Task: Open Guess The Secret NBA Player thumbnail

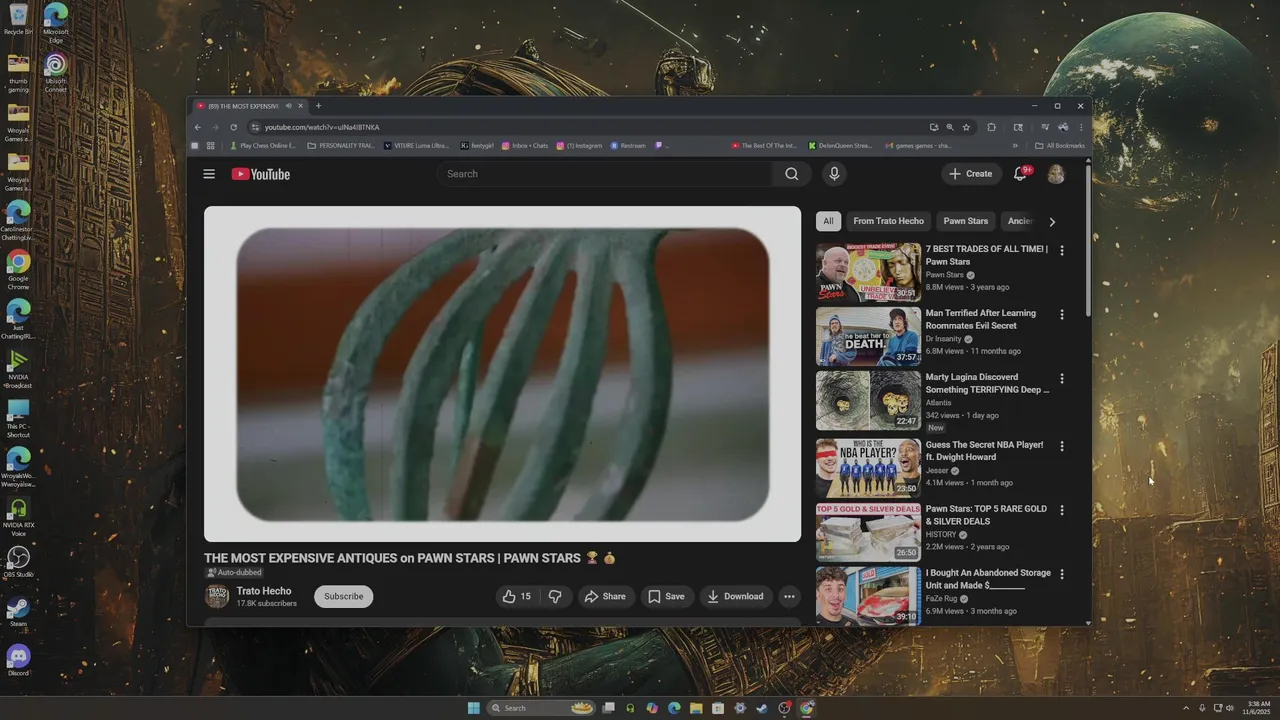Action: (x=868, y=468)
